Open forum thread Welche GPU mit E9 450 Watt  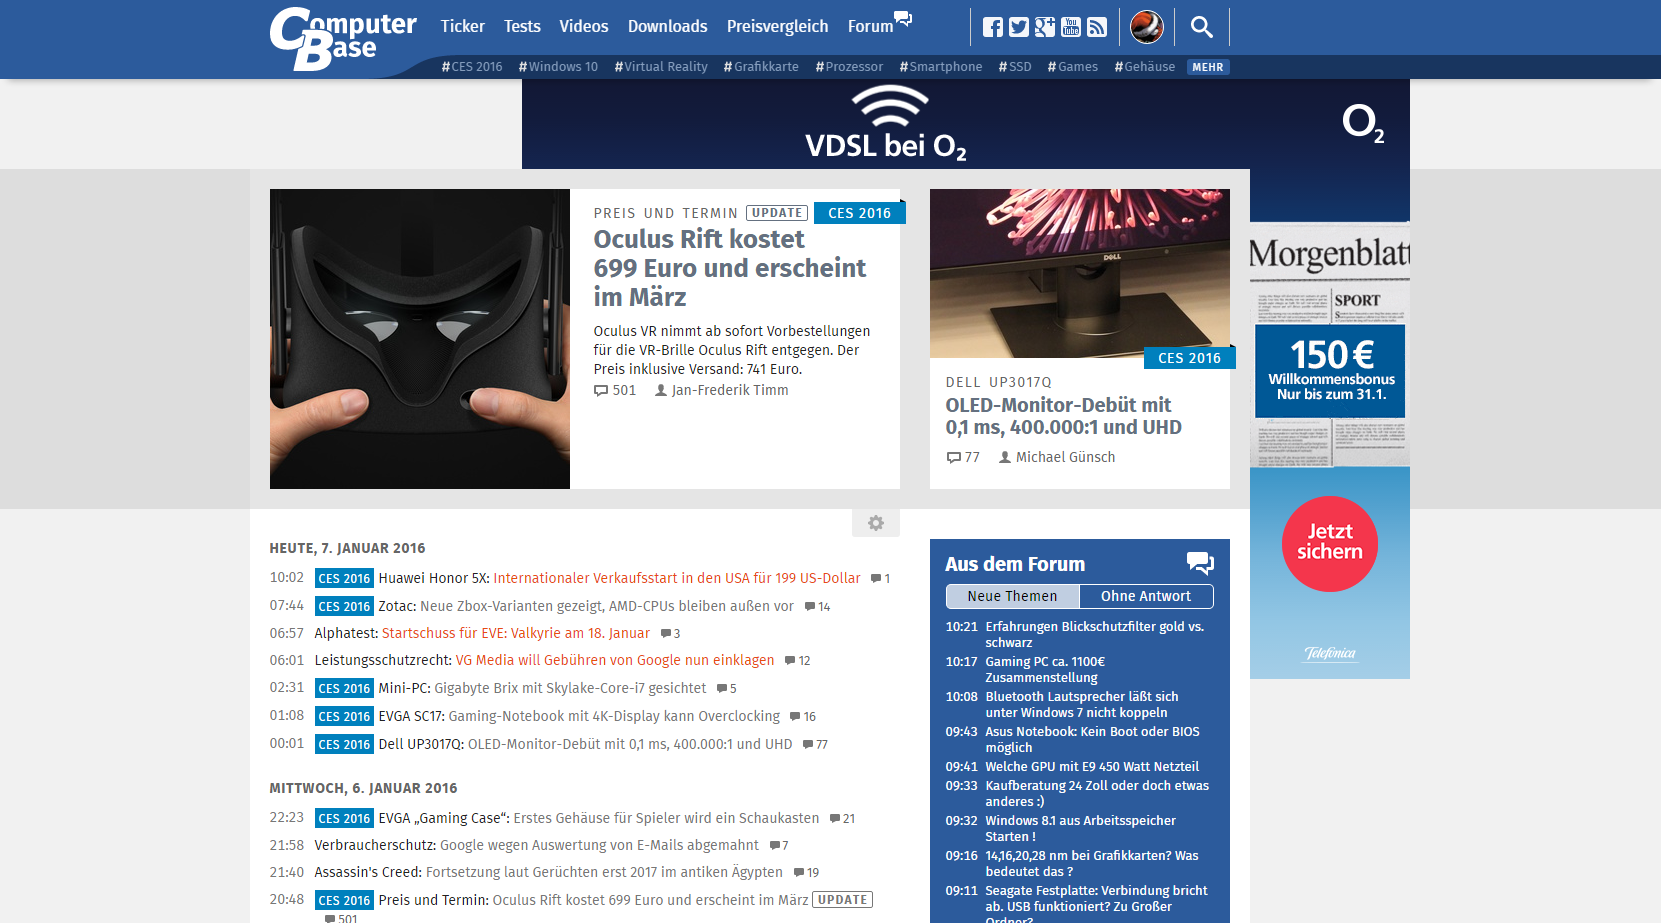(x=1092, y=767)
